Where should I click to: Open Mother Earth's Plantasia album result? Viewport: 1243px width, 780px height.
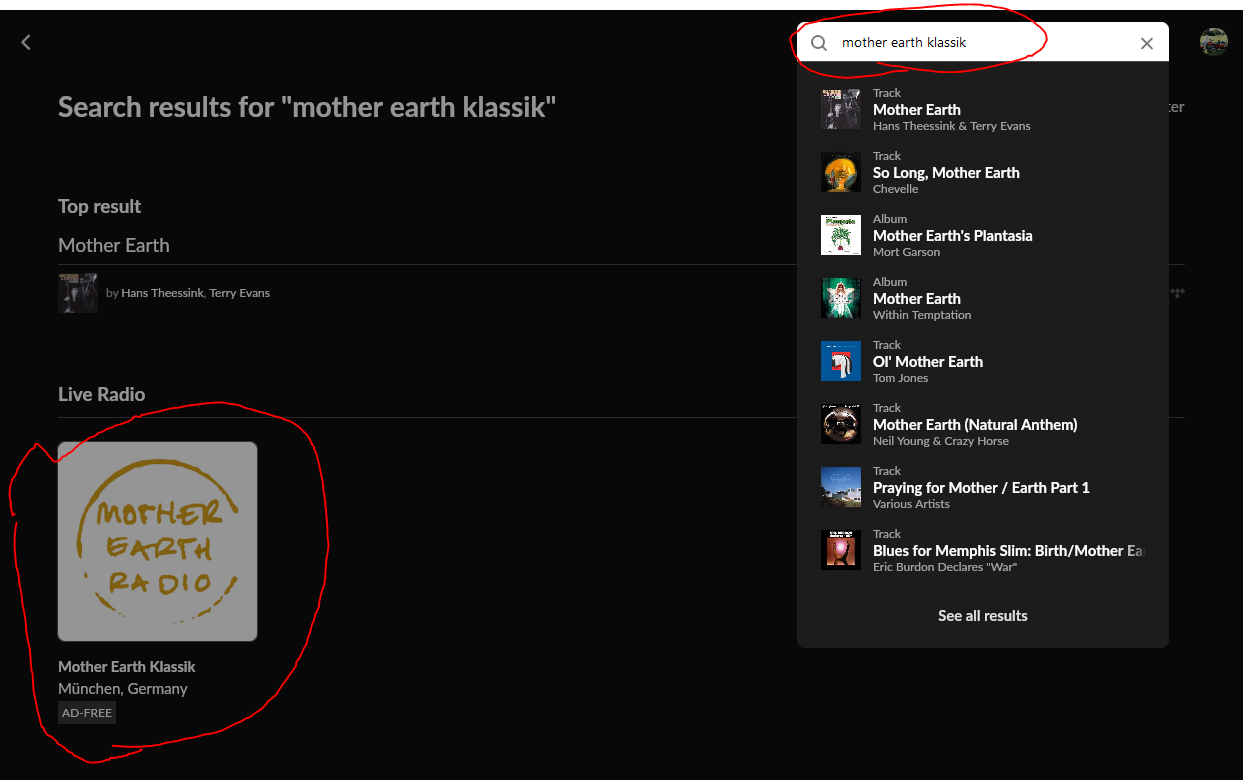952,236
